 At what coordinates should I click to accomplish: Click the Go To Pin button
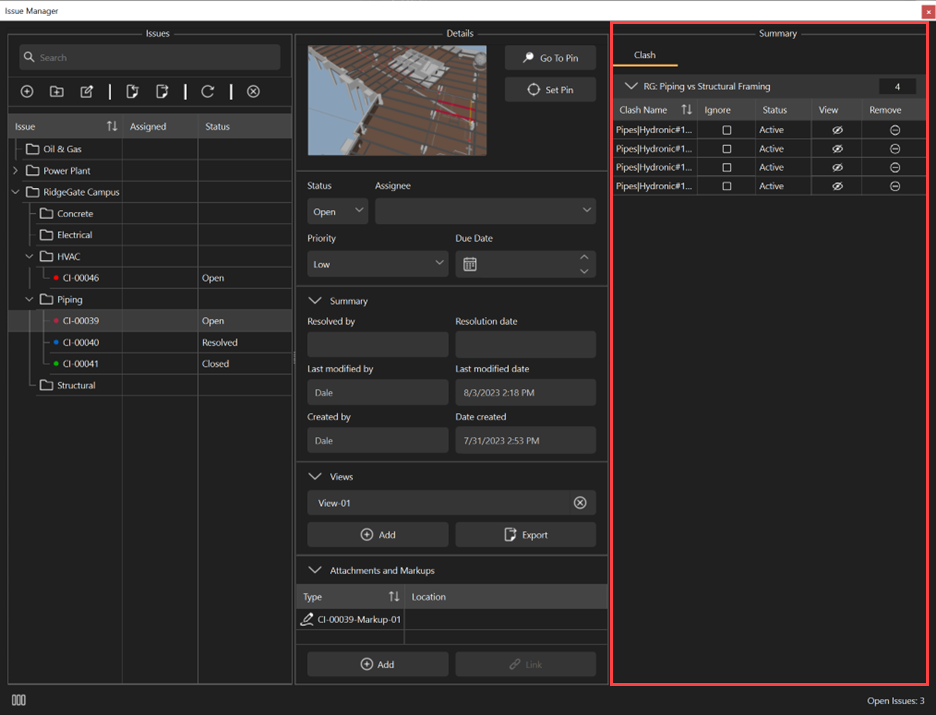(550, 58)
